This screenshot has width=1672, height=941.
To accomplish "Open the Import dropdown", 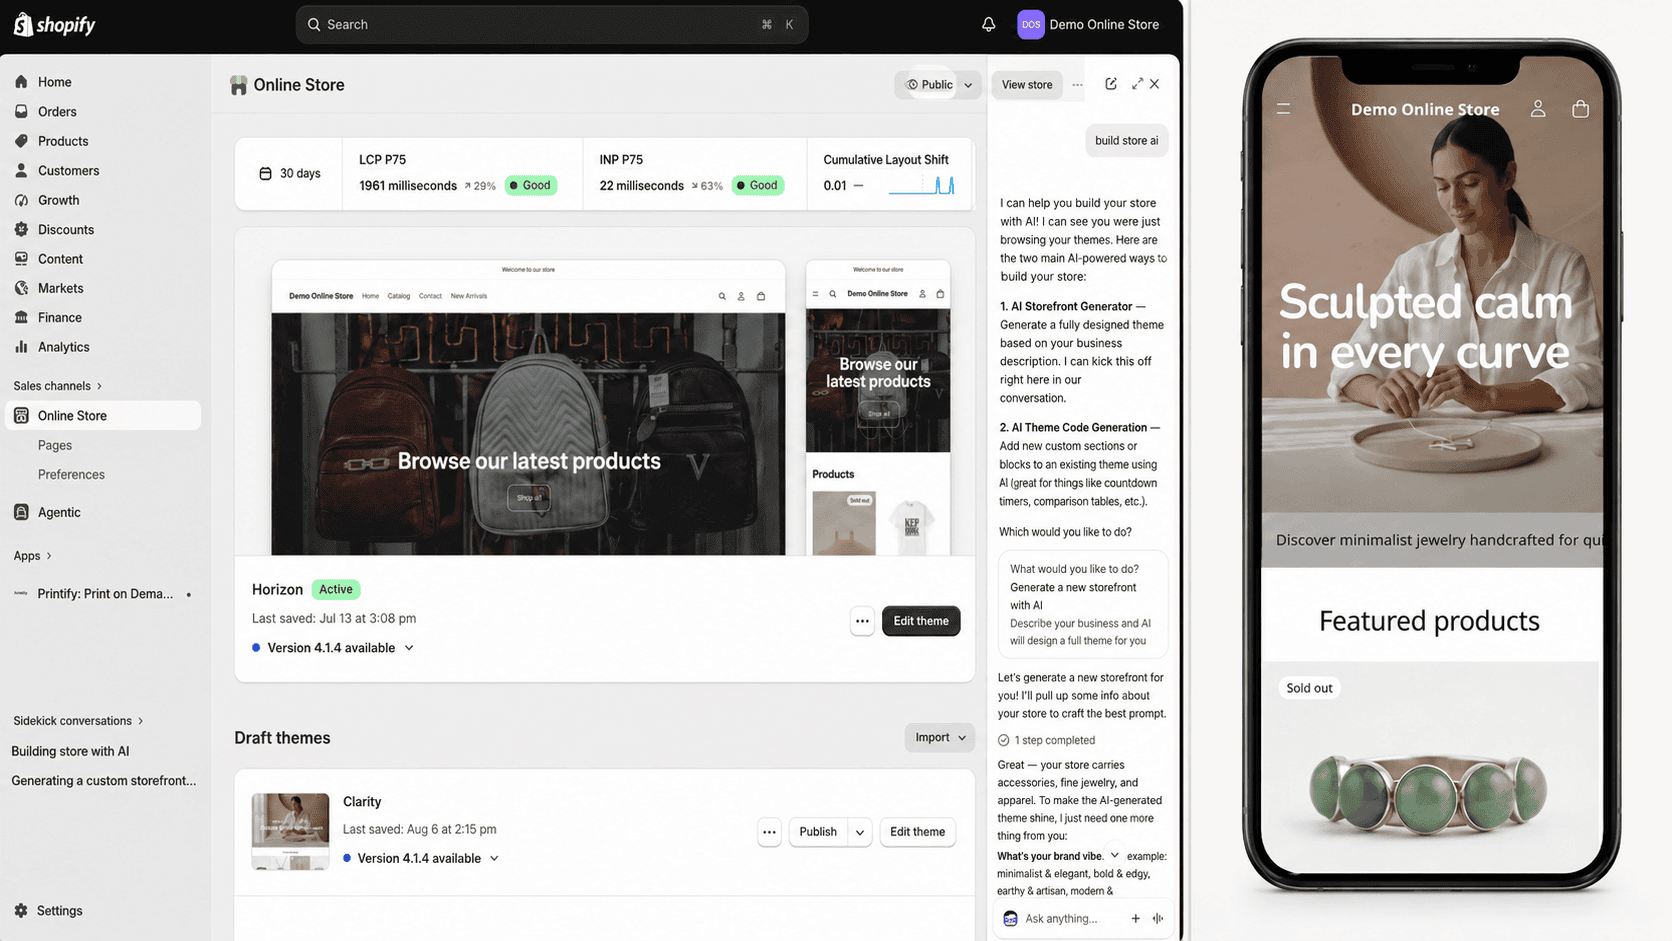I will (x=940, y=738).
